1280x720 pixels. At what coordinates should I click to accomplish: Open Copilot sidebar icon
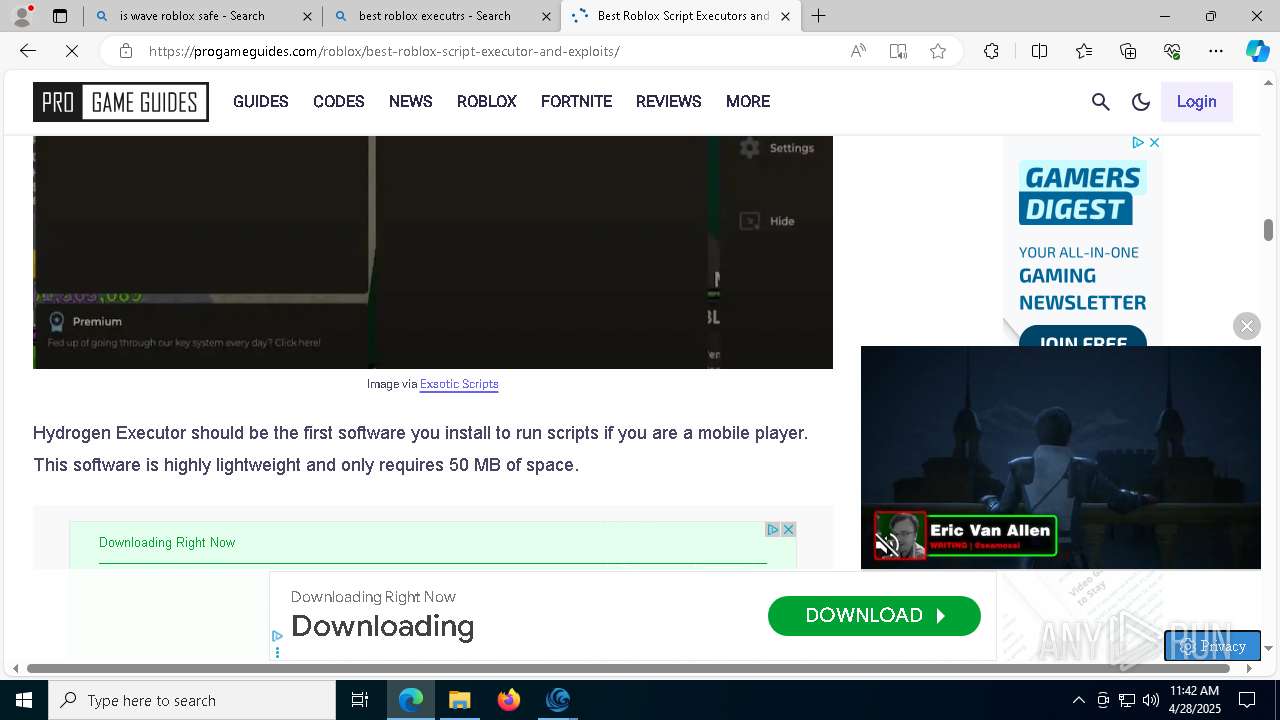click(x=1257, y=51)
